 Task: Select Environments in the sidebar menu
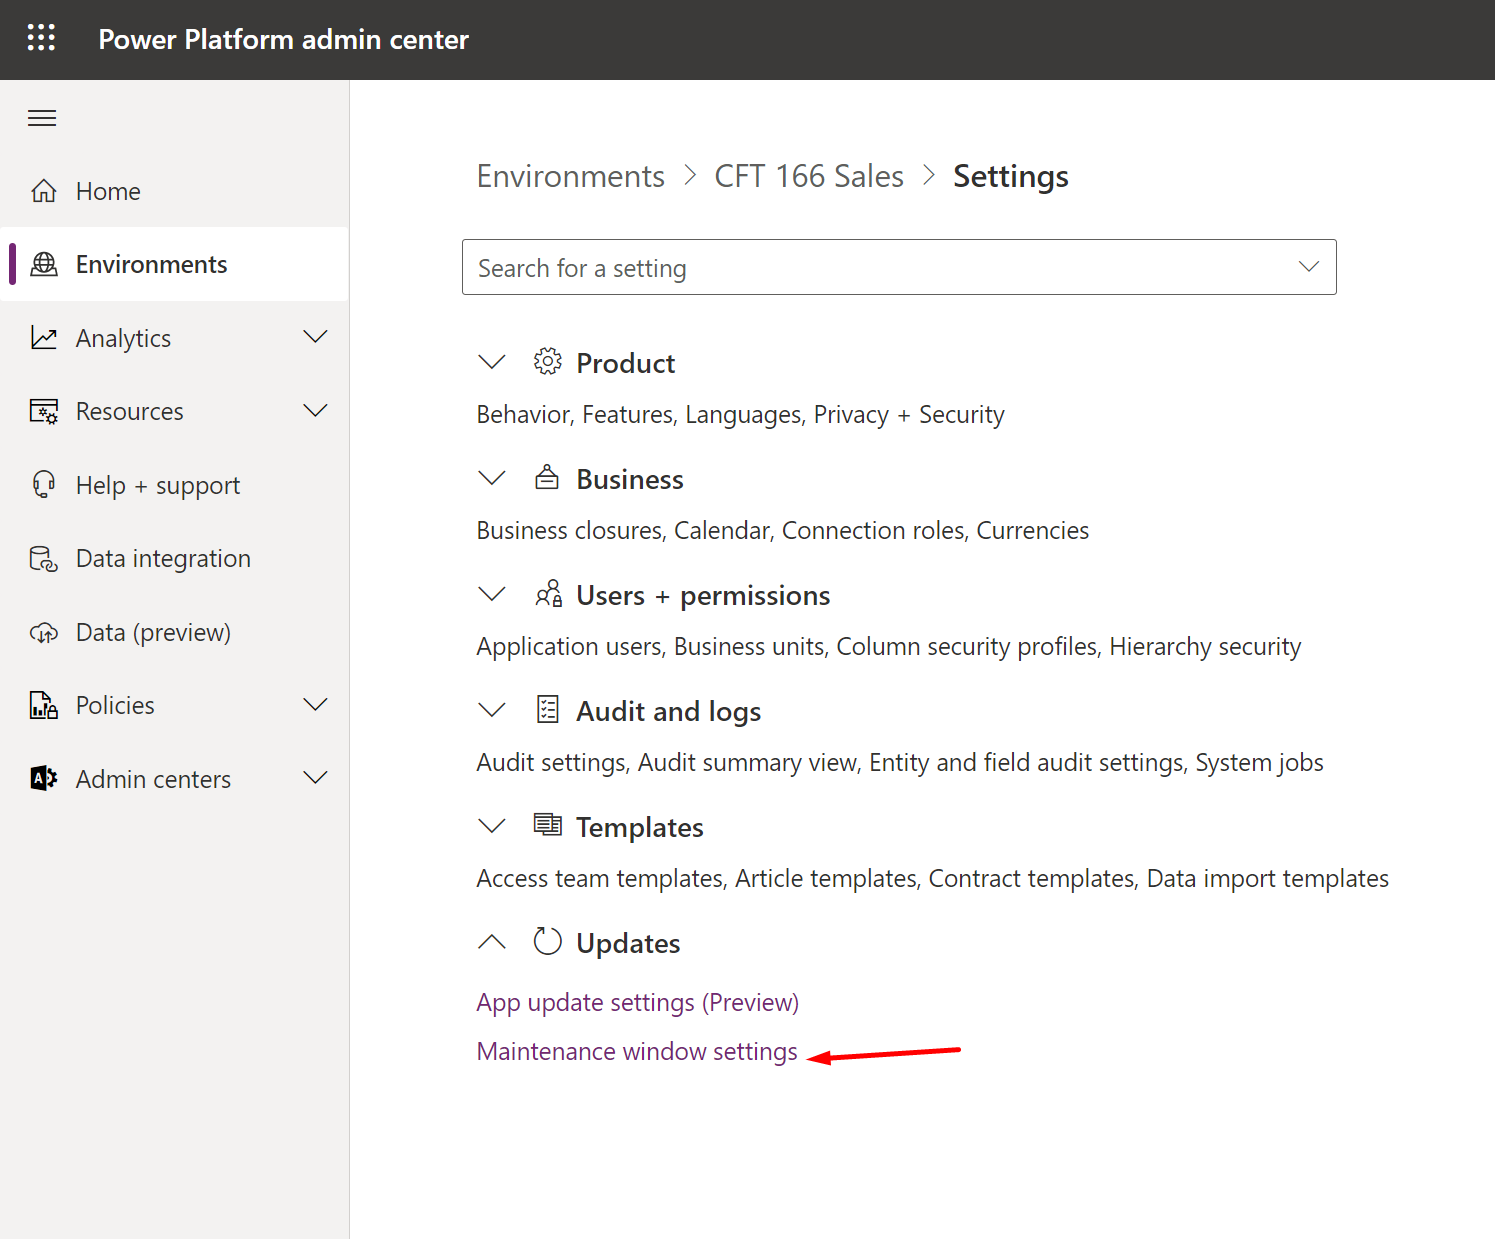[x=151, y=264]
